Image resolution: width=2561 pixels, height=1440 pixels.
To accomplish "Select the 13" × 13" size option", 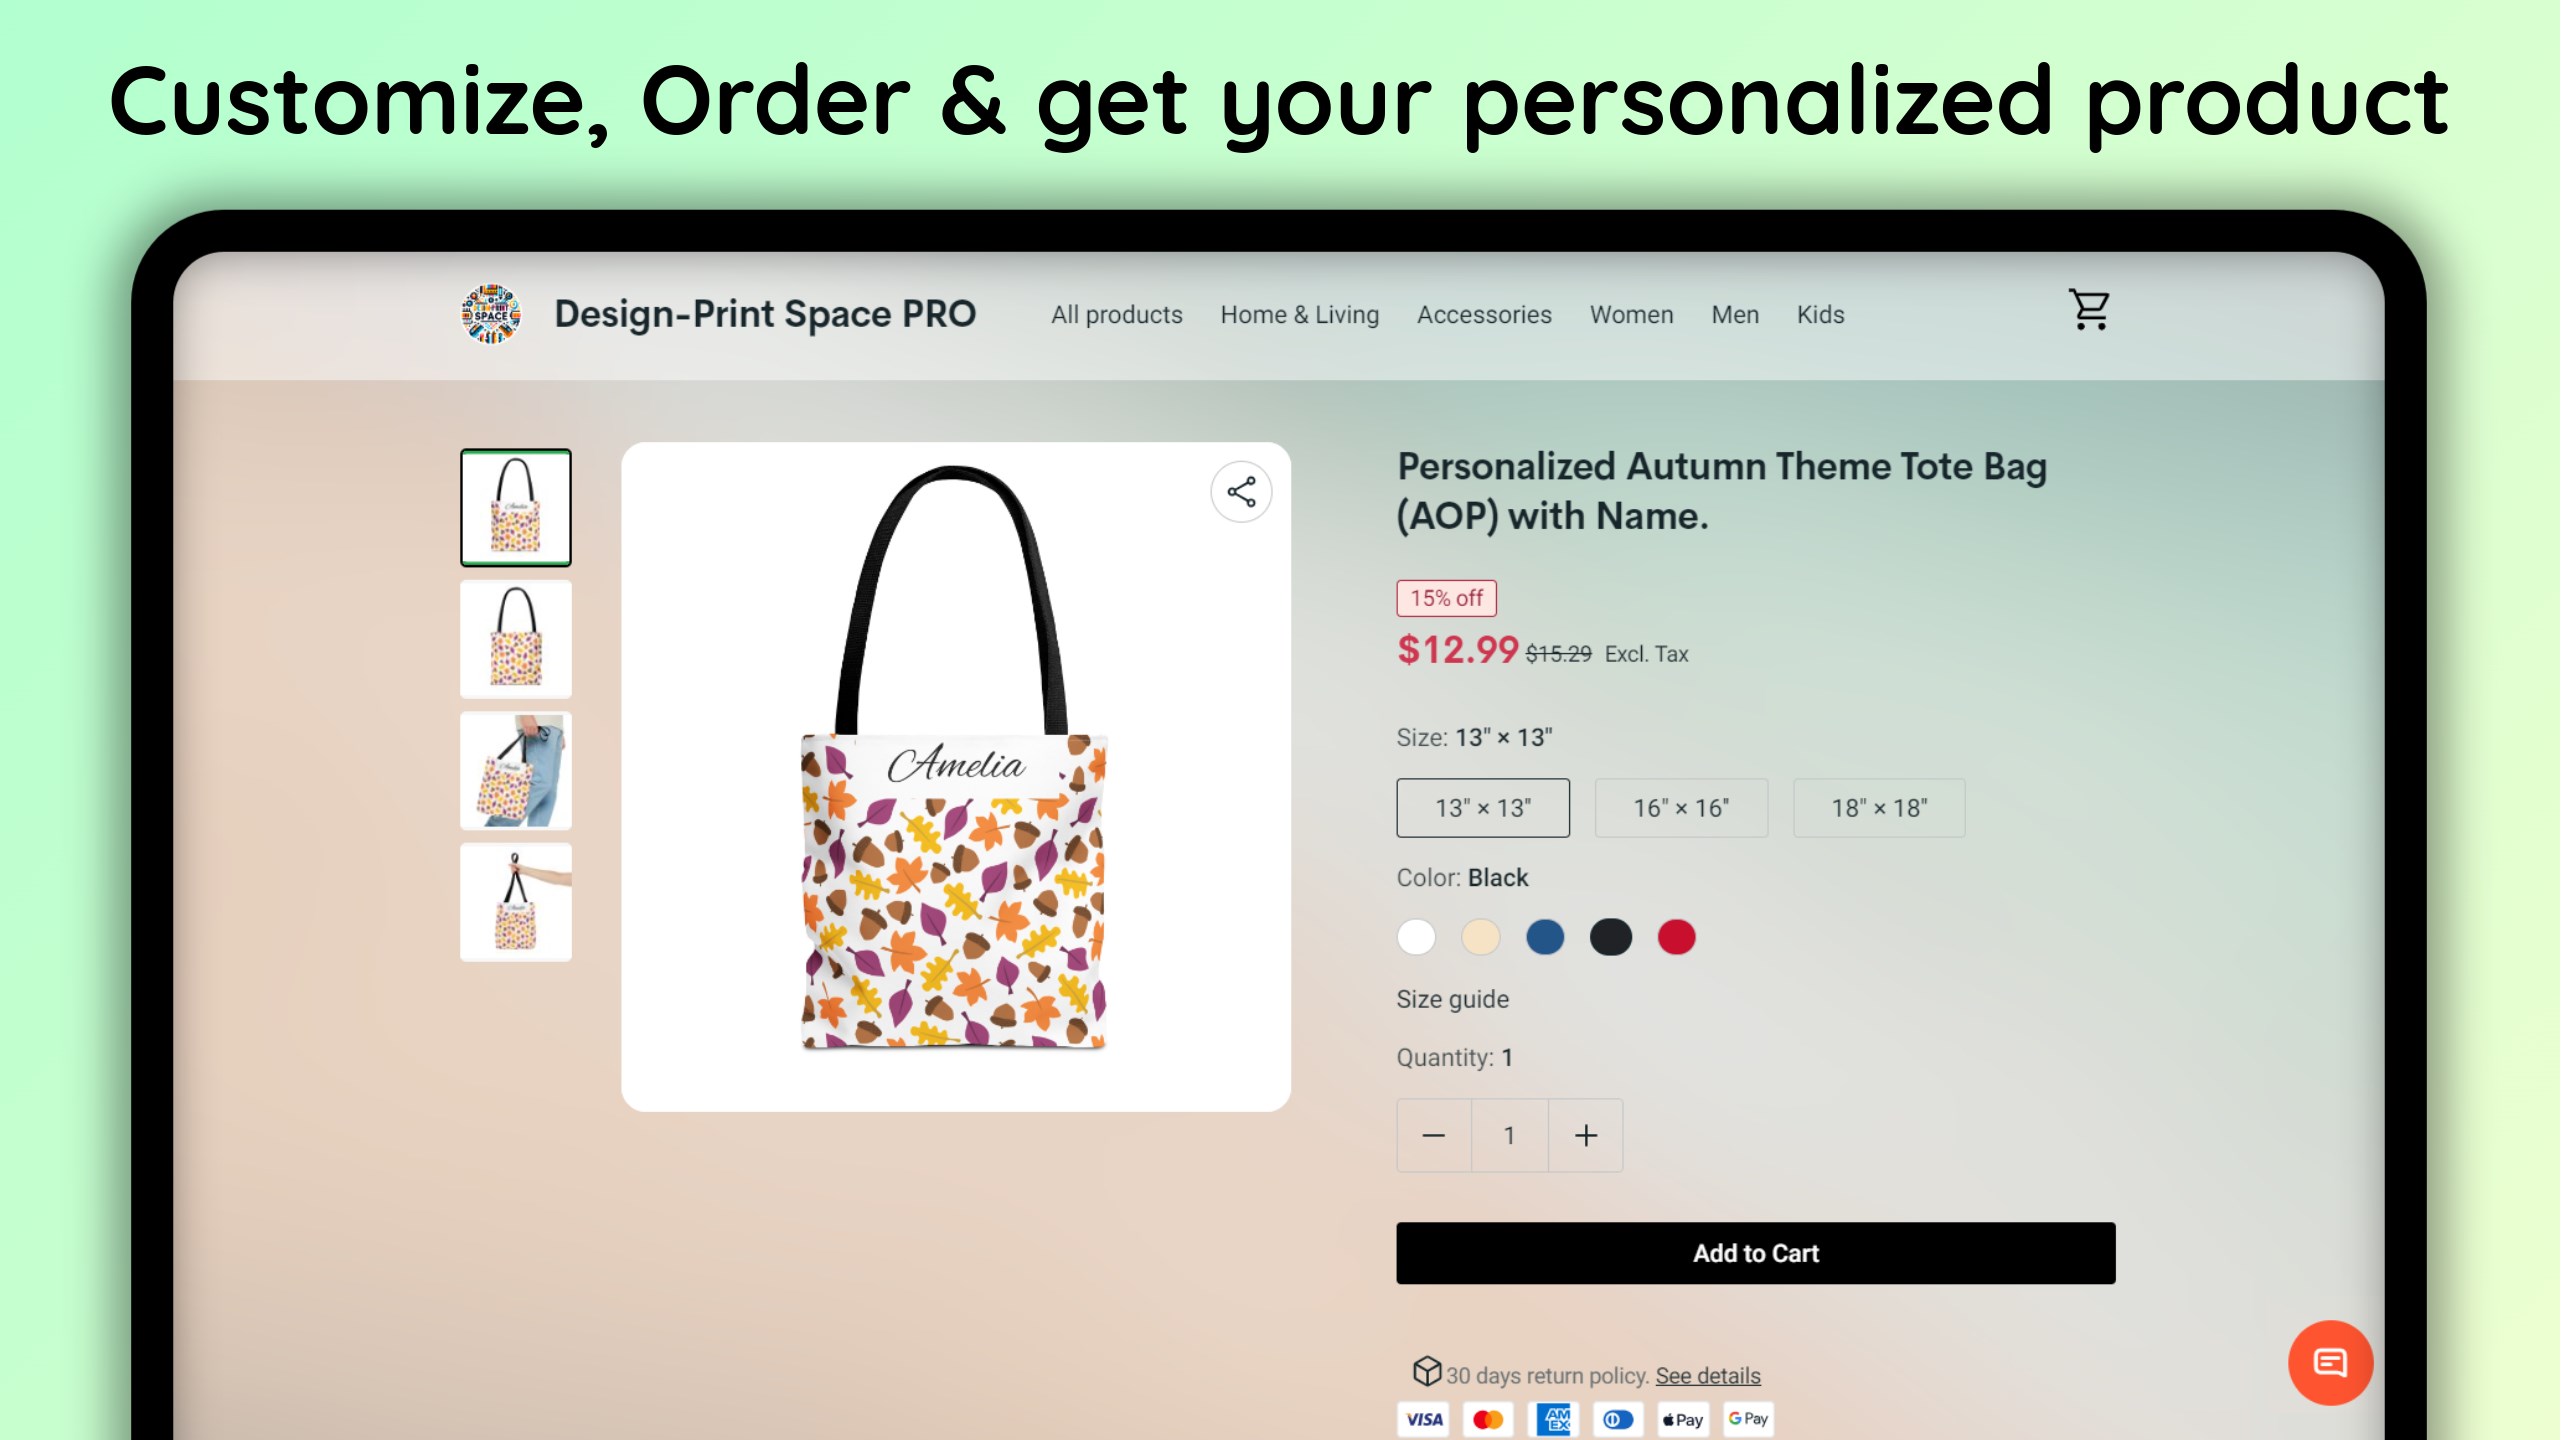I will (1482, 808).
